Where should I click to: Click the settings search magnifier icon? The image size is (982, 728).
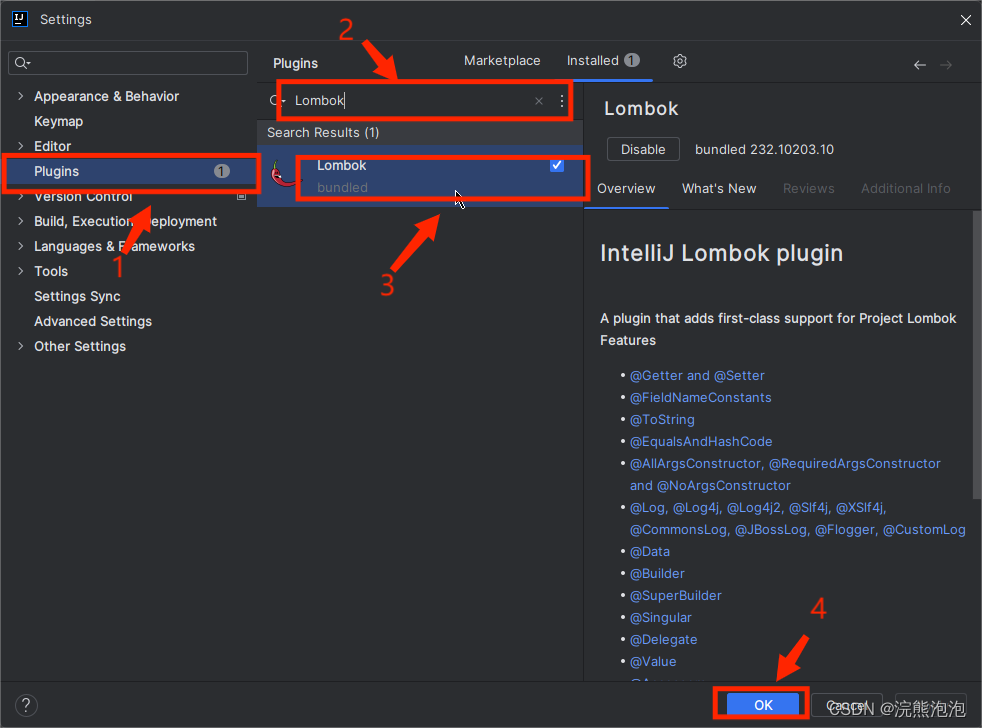click(x=22, y=63)
